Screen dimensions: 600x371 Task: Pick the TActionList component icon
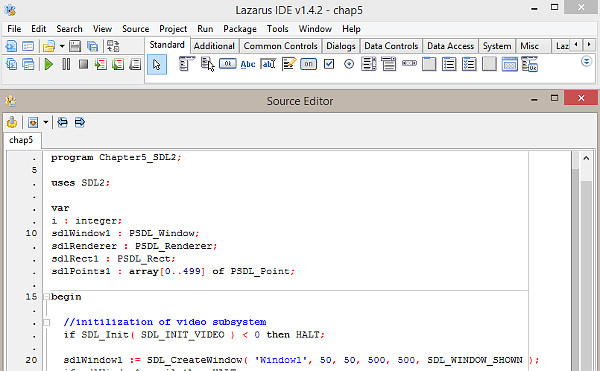(530, 64)
